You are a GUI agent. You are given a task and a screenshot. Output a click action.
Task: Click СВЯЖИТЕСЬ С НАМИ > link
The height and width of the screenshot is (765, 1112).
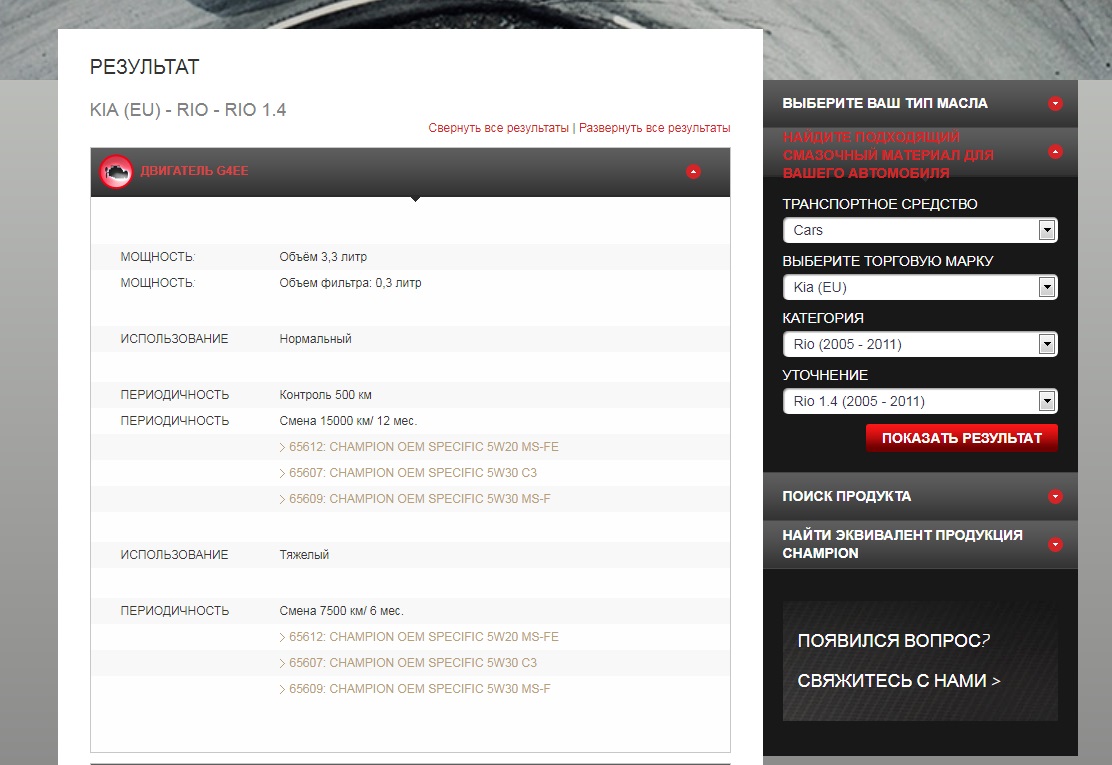(x=899, y=681)
